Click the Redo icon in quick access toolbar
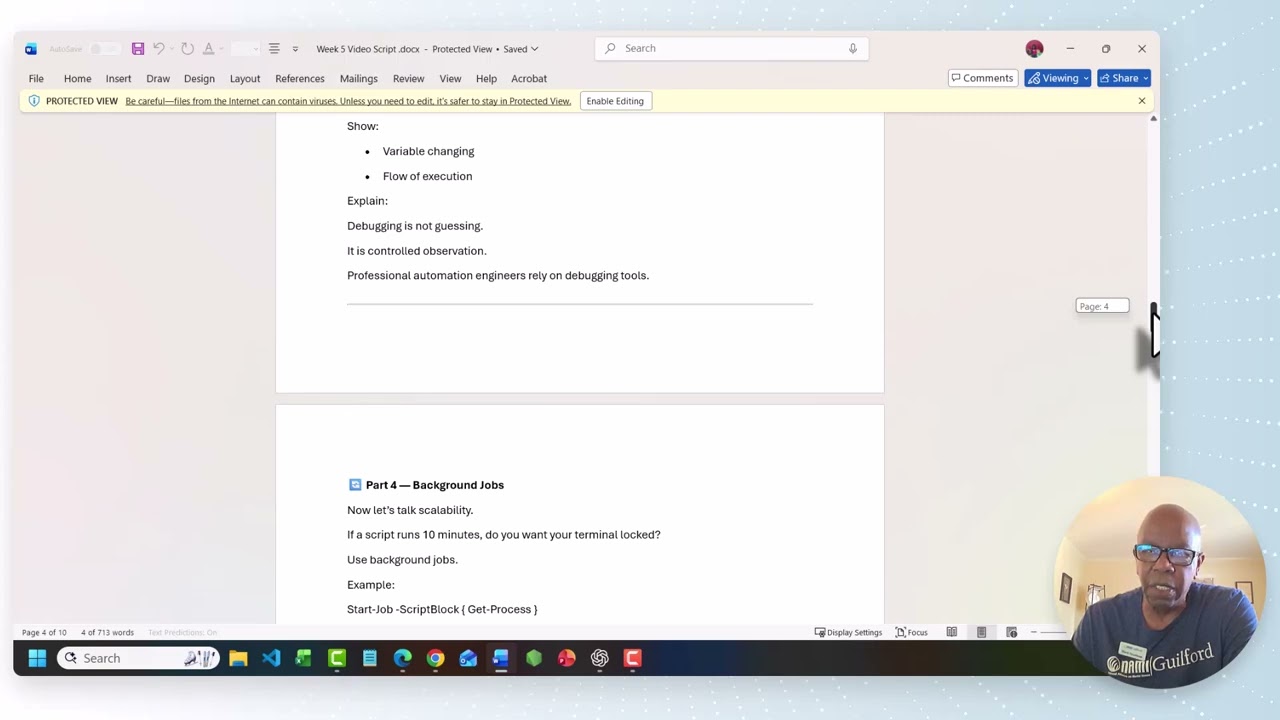Viewport: 1280px width, 720px height. 187,49
